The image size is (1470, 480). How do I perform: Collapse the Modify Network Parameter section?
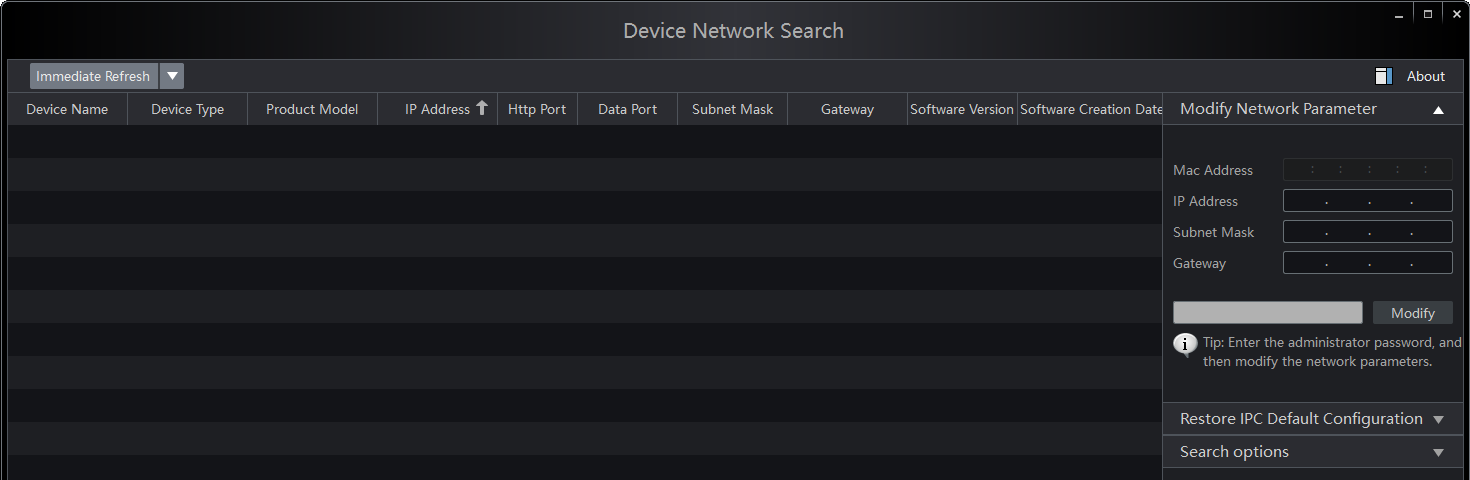1438,110
